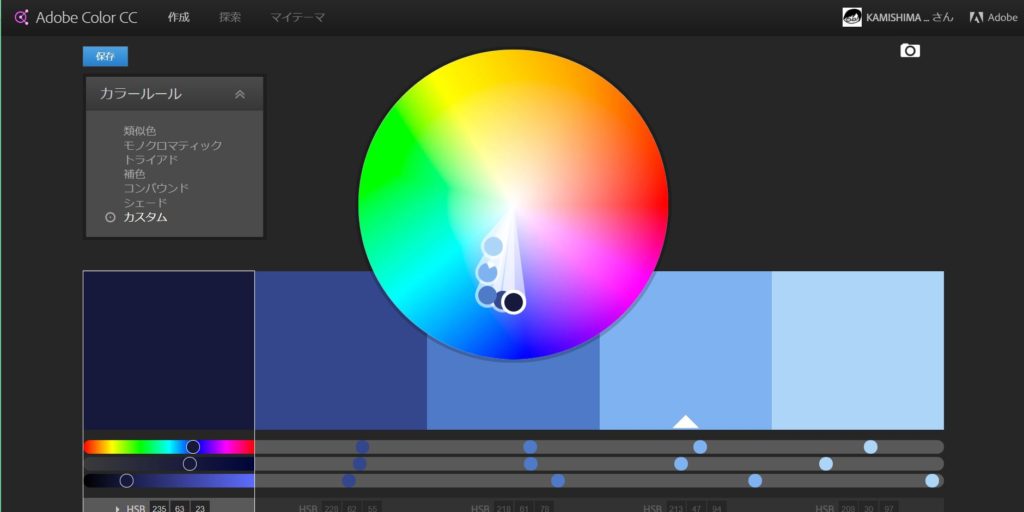This screenshot has width=1024, height=512.
Task: Collapse the カラールール panel with the chevron
Action: tap(240, 94)
